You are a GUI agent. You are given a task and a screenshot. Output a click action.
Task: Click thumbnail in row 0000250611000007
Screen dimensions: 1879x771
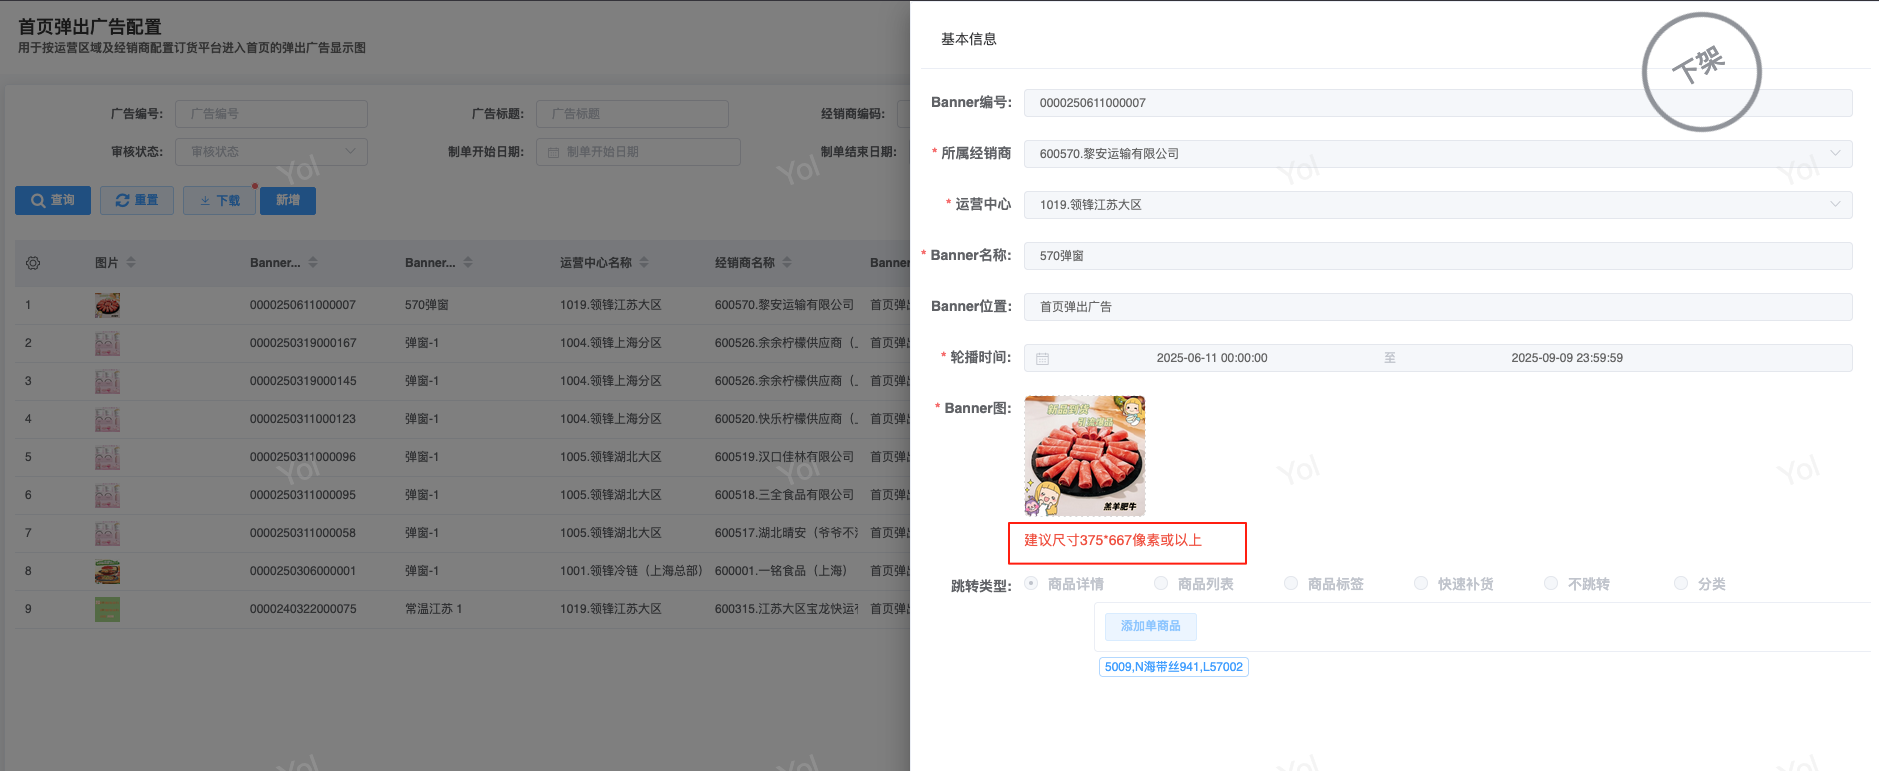(107, 305)
